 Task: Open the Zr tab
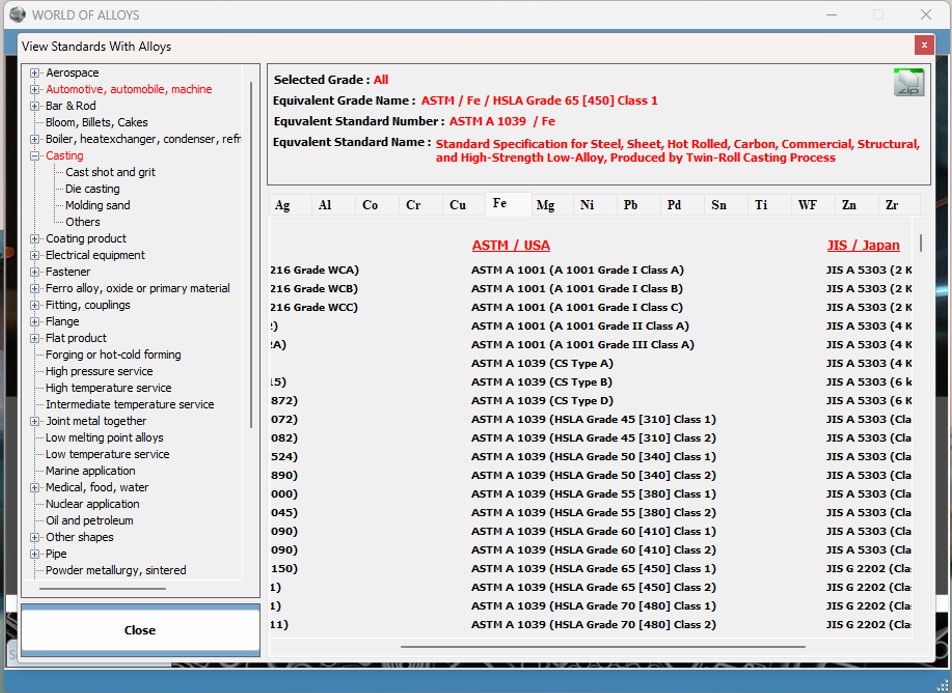pyautogui.click(x=899, y=205)
